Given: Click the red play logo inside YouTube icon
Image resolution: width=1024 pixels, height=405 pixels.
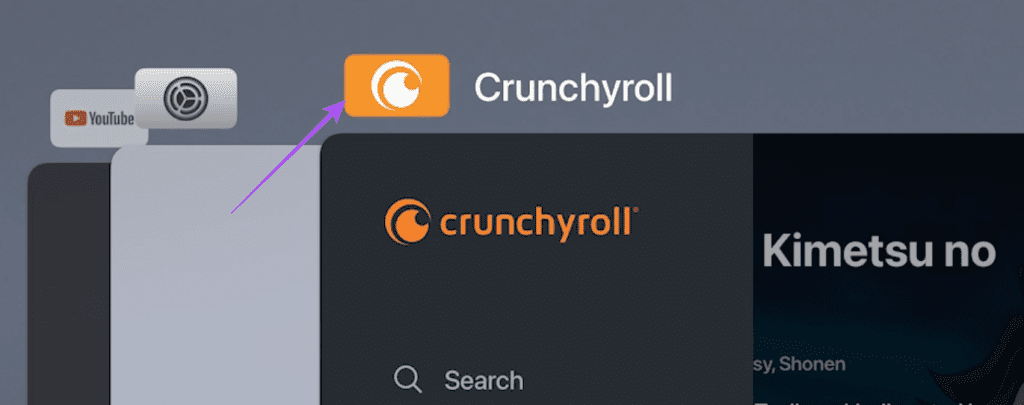Looking at the screenshot, I should pyautogui.click(x=75, y=118).
